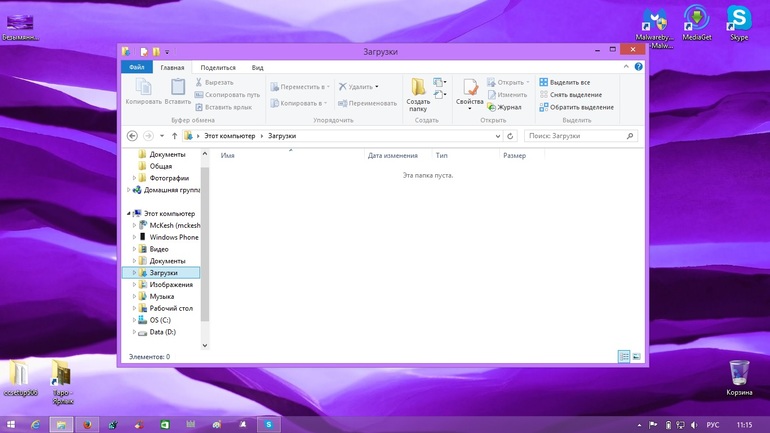Viewport: 770px width, 433px height.
Task: Expand Фотографии tree node
Action: 134,178
